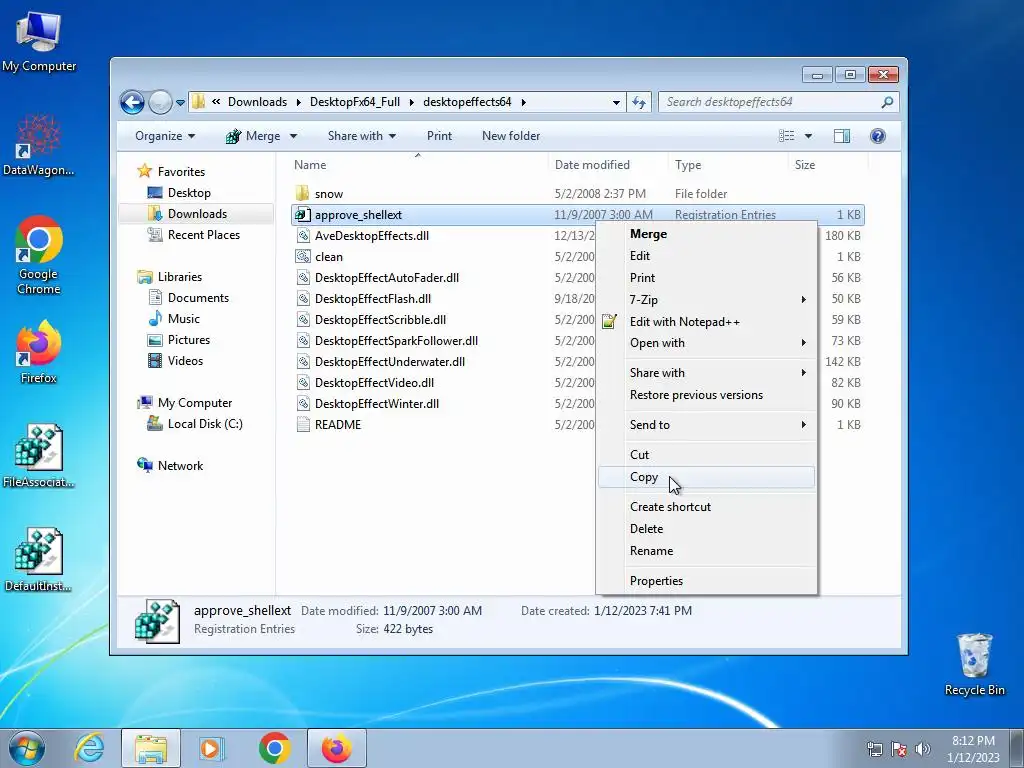Select the approve_shellext file icon

(x=302, y=214)
